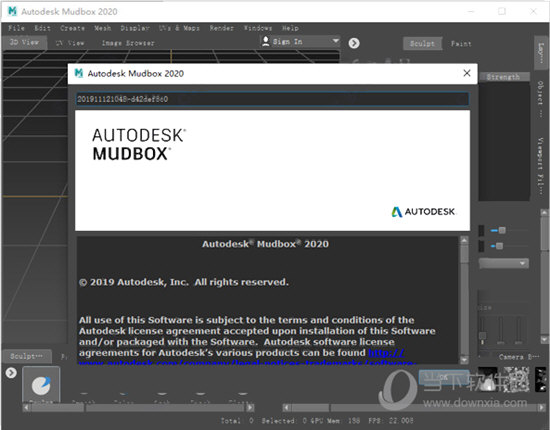Screen dimensions: 550x430
Task: Open the Windows menu
Action: coord(258,28)
